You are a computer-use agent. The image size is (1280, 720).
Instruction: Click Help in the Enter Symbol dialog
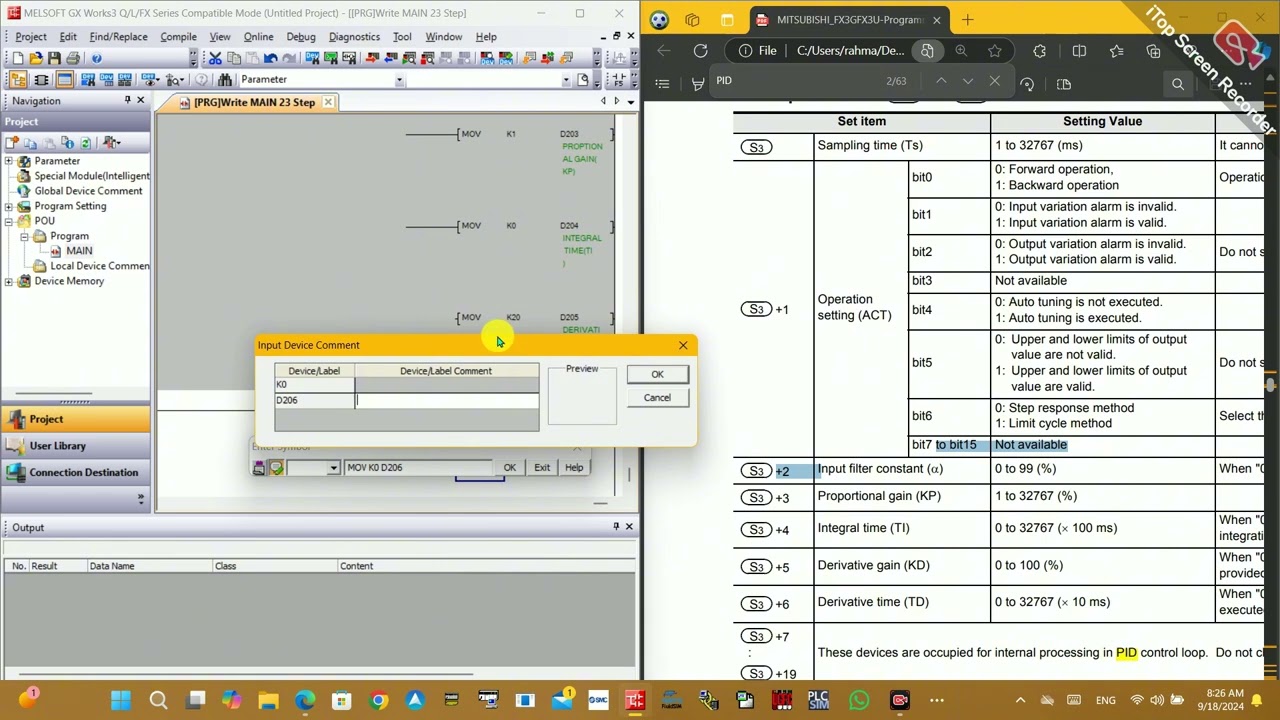(x=574, y=467)
